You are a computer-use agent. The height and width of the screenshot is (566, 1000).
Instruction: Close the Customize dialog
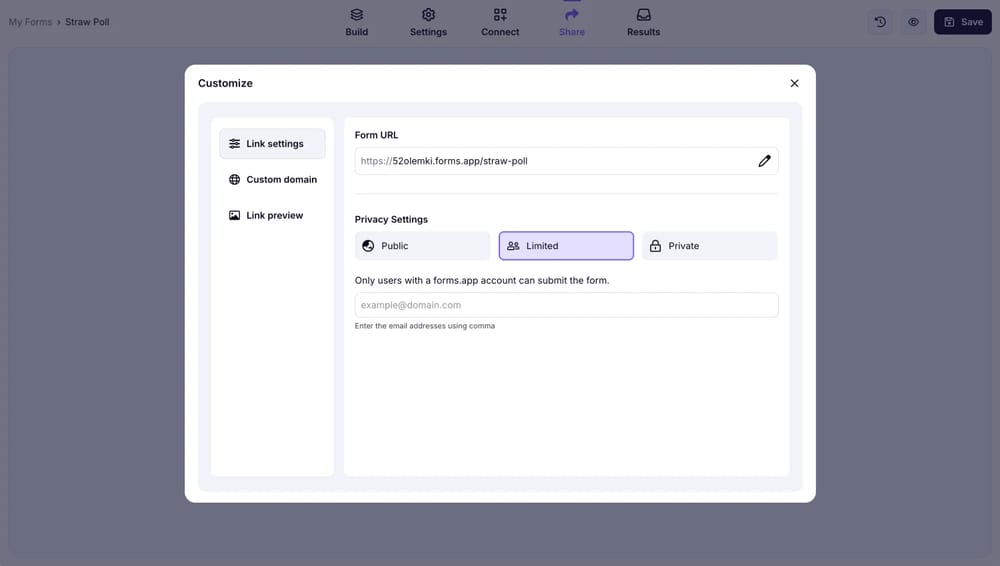tap(794, 84)
